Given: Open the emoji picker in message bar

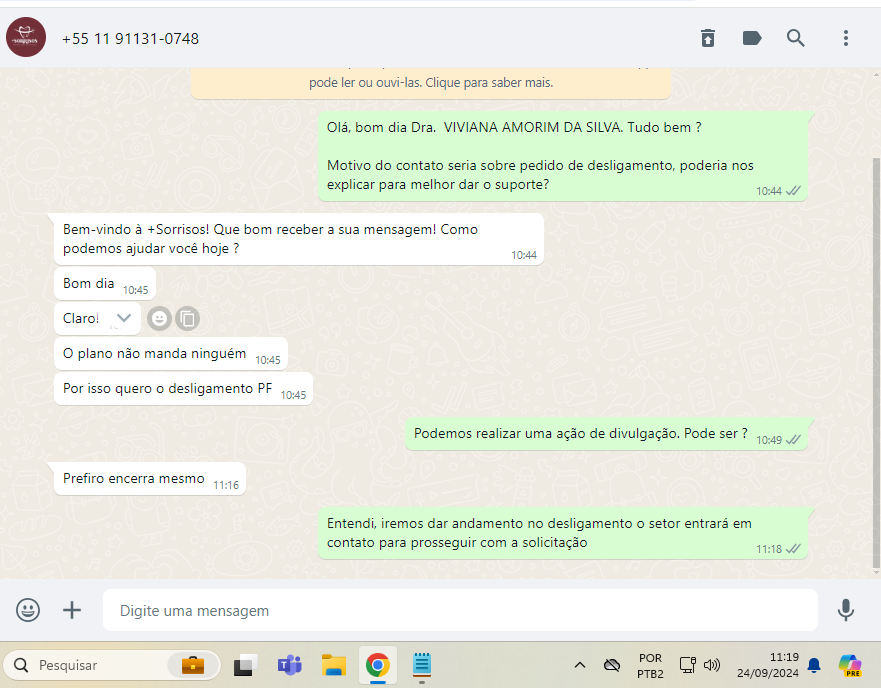Looking at the screenshot, I should coord(28,610).
